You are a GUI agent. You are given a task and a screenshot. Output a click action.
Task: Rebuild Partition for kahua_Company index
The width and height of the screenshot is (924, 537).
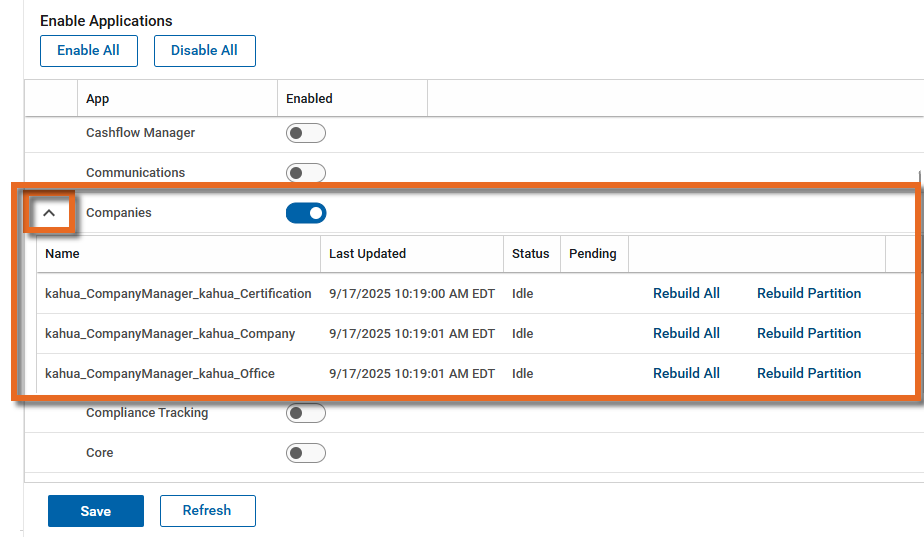tap(808, 334)
